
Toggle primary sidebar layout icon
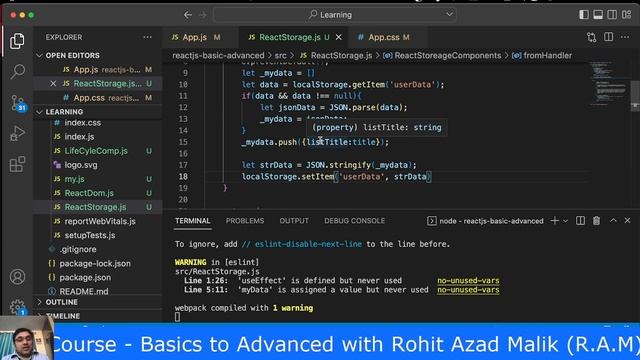584,15
